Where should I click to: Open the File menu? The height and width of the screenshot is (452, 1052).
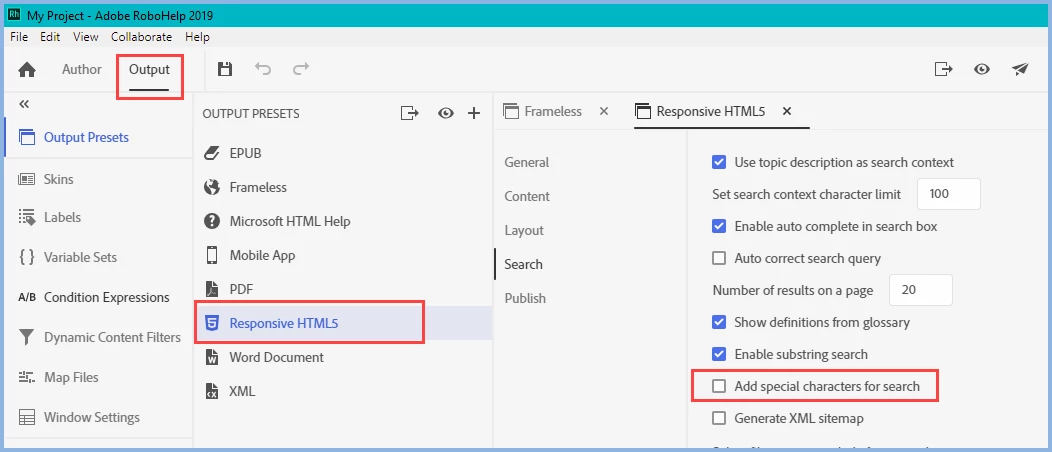pos(19,37)
